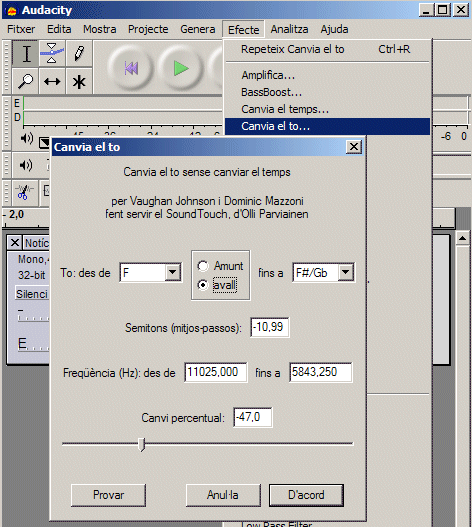Click the Freqüència 'des de' field 11025,000

click(x=216, y=372)
